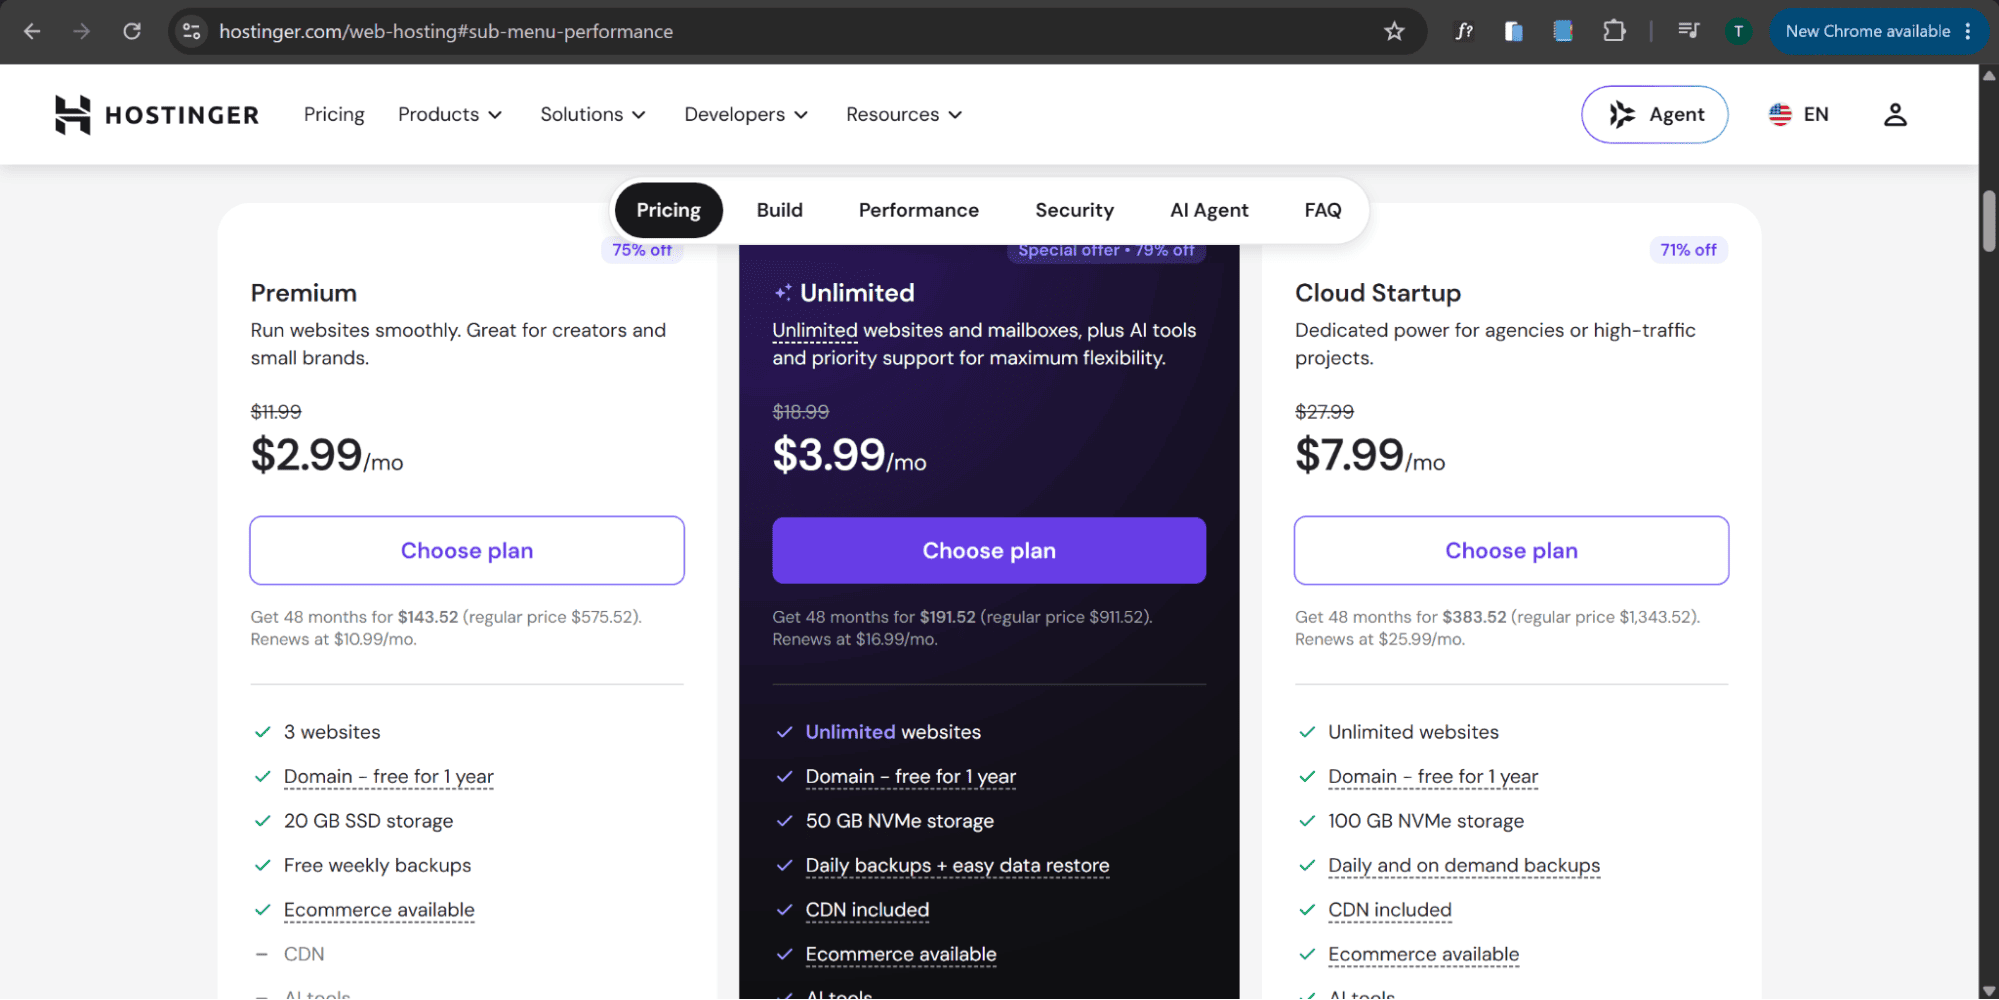Click the address bar URL
Screen dimensions: 1999x1000
point(446,31)
